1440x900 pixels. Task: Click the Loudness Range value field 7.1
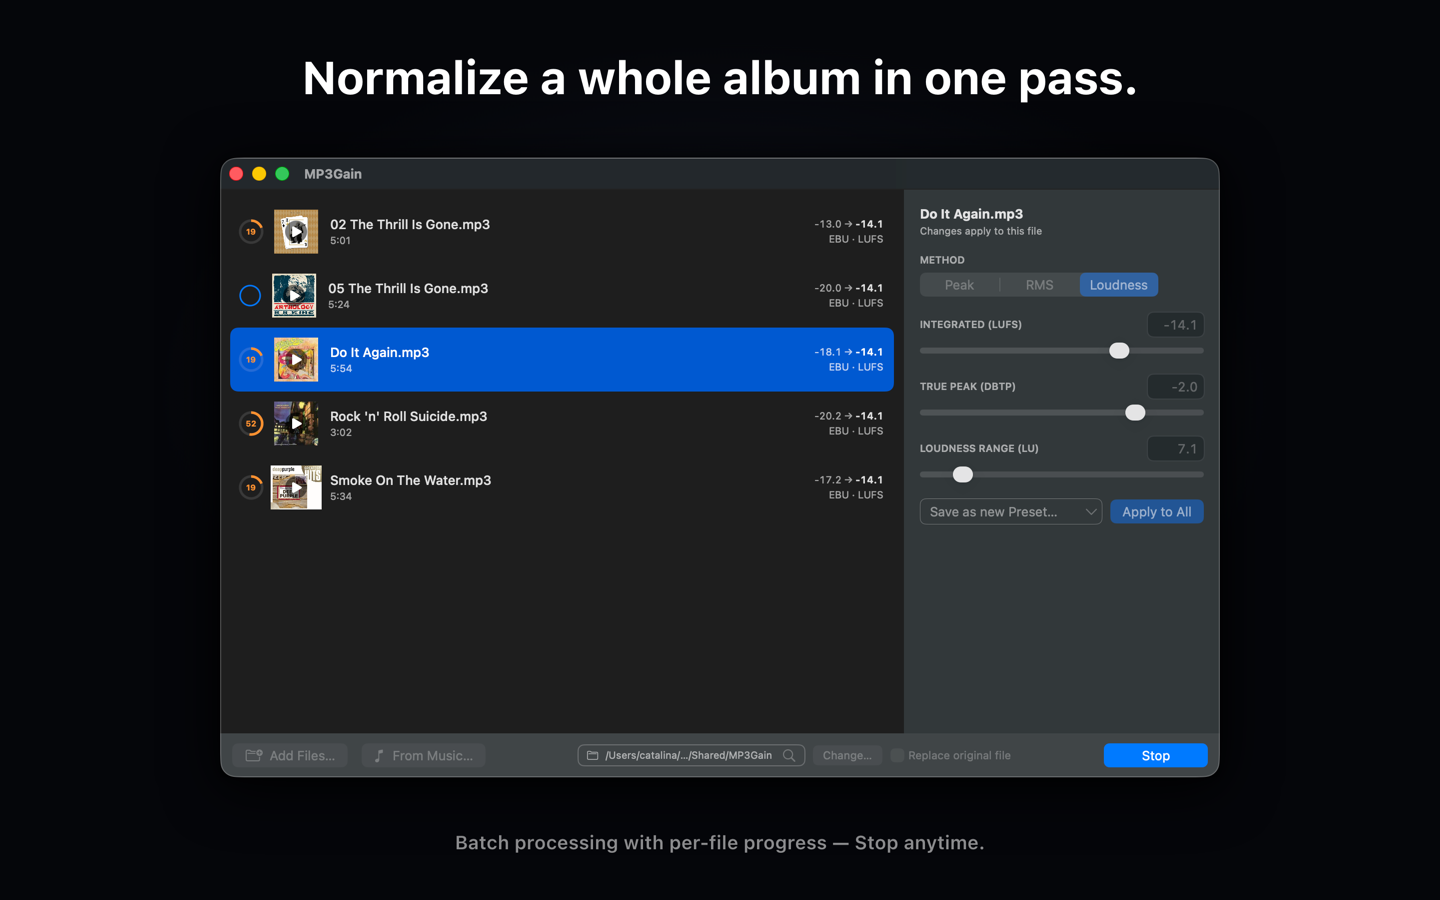coord(1176,449)
